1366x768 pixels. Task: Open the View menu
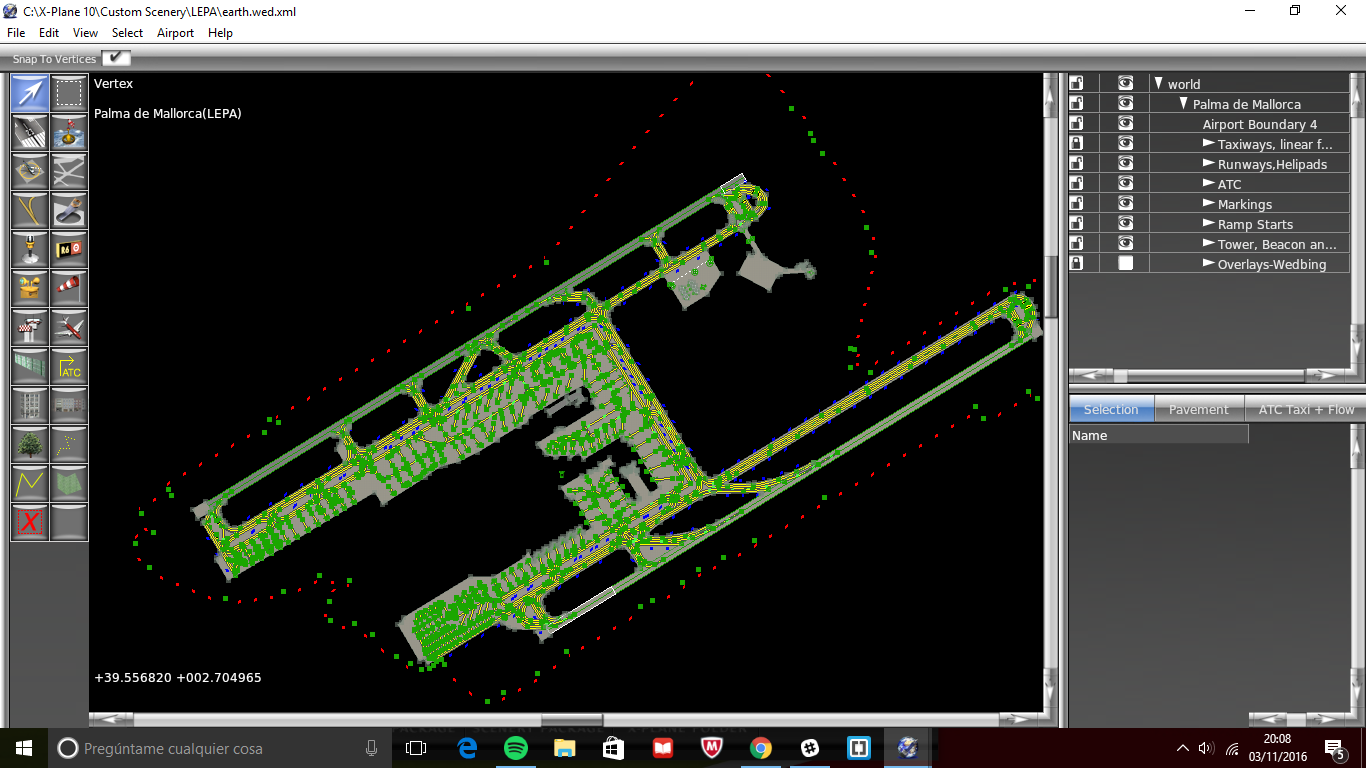tap(85, 33)
